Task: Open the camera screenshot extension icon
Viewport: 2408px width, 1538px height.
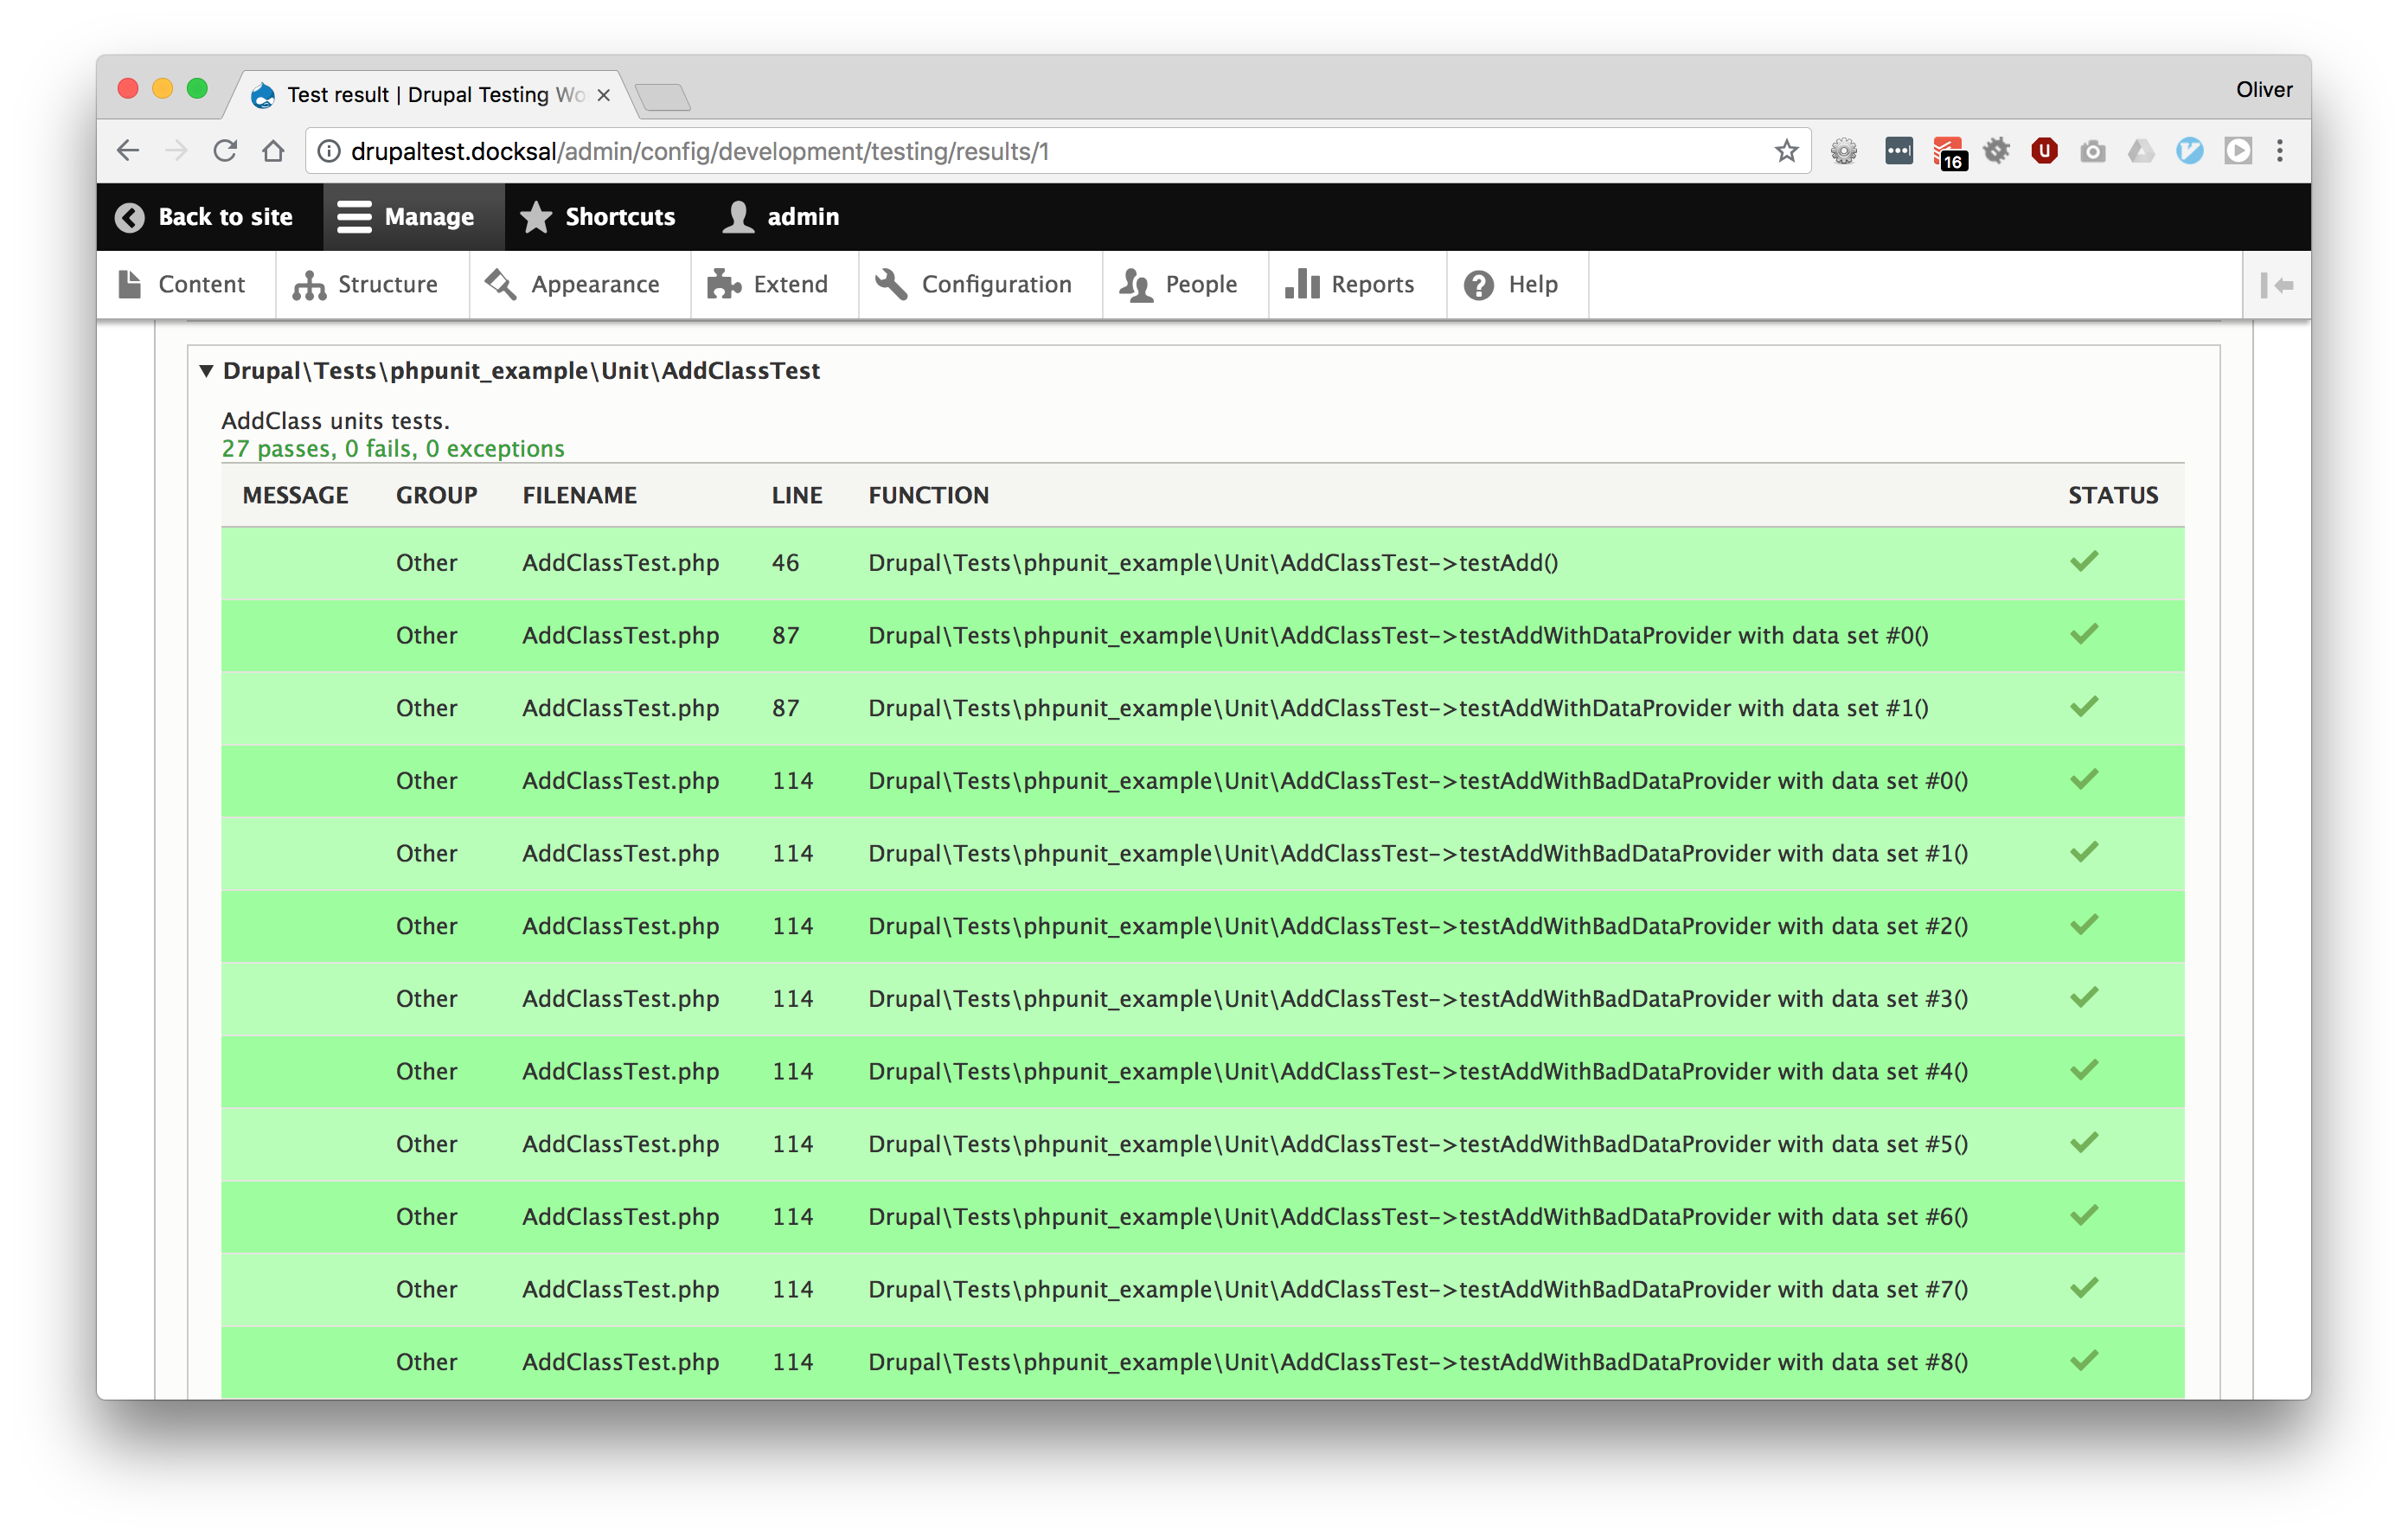Action: (x=2092, y=151)
